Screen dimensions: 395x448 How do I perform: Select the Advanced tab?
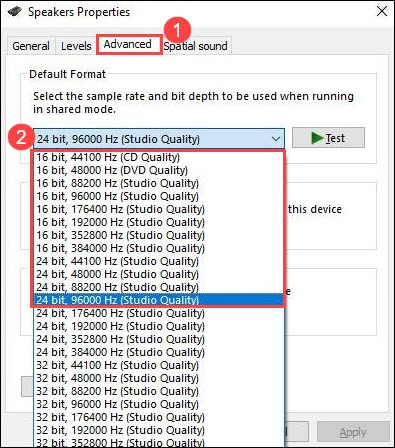pyautogui.click(x=128, y=44)
